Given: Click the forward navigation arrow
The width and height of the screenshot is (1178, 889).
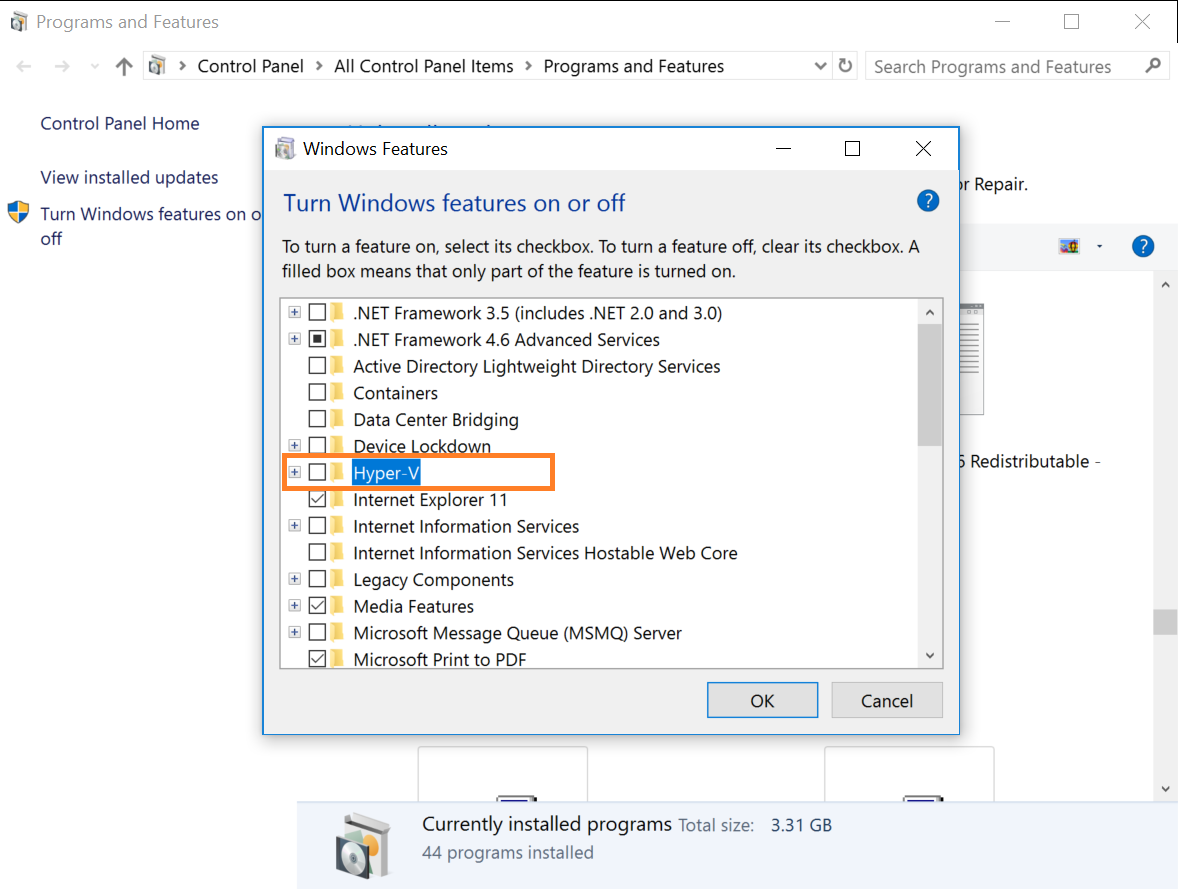Looking at the screenshot, I should click(x=62, y=67).
